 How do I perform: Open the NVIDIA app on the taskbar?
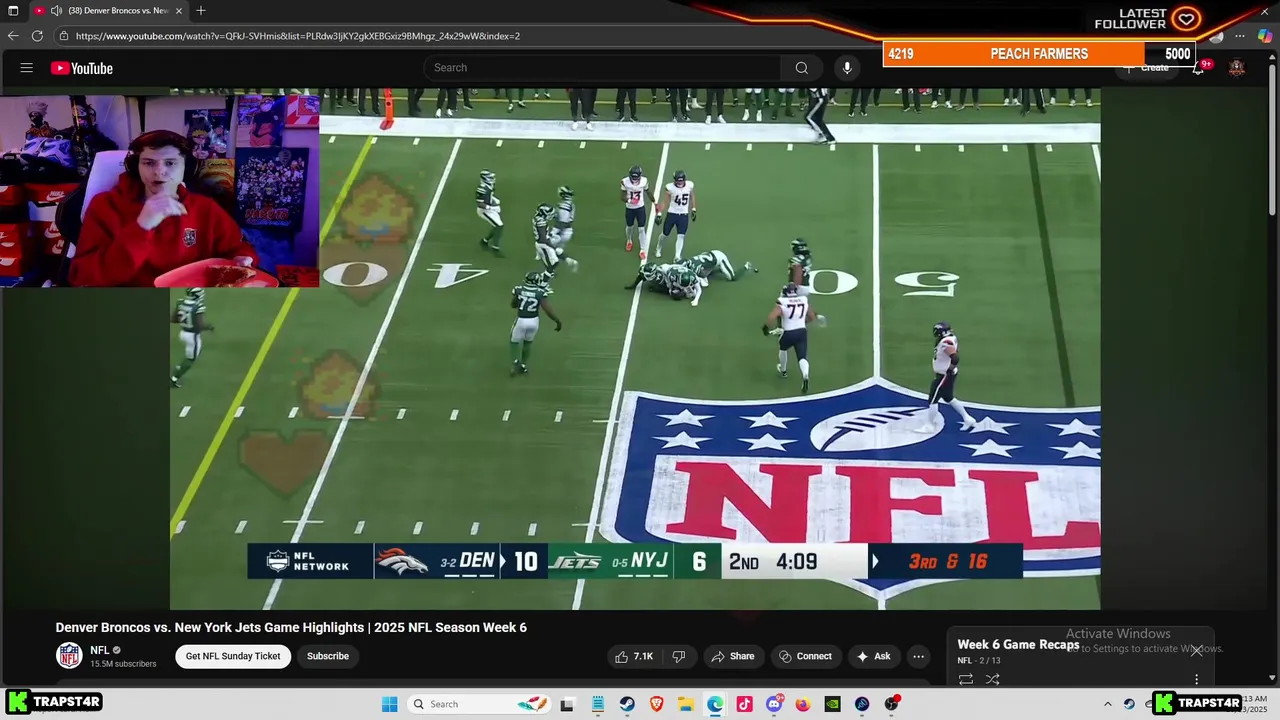[832, 704]
